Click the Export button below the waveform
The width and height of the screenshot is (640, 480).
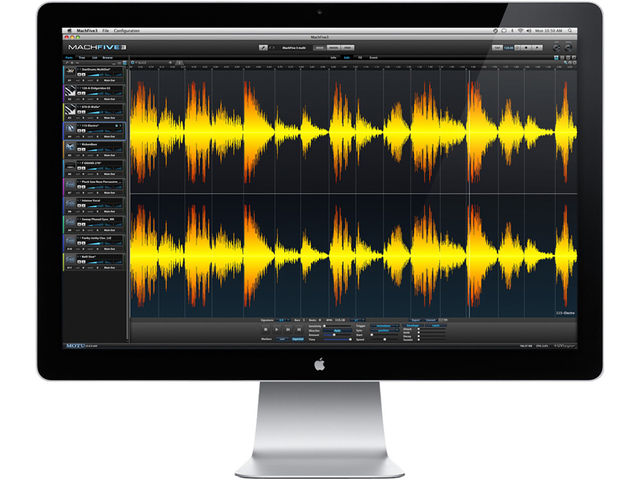click(416, 320)
